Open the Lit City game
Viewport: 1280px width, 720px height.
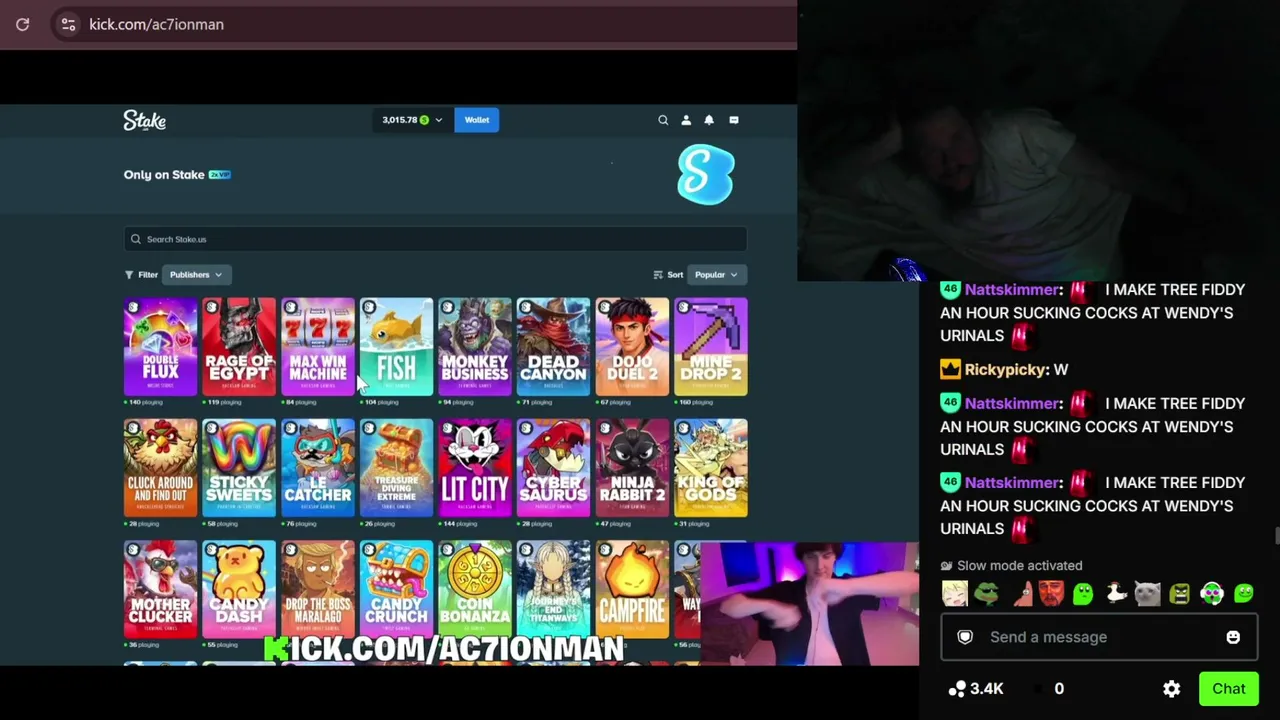[475, 468]
